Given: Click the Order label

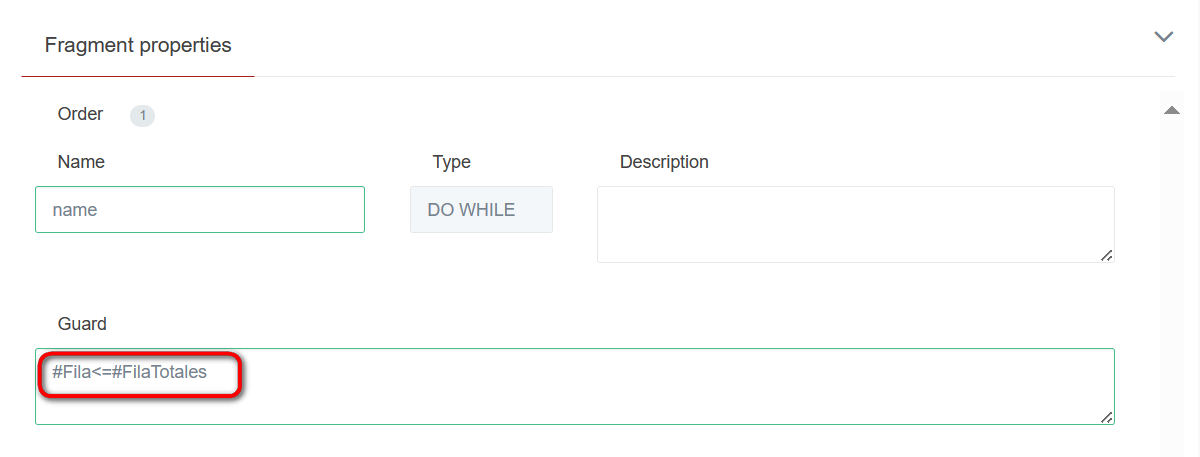Looking at the screenshot, I should pyautogui.click(x=80, y=114).
